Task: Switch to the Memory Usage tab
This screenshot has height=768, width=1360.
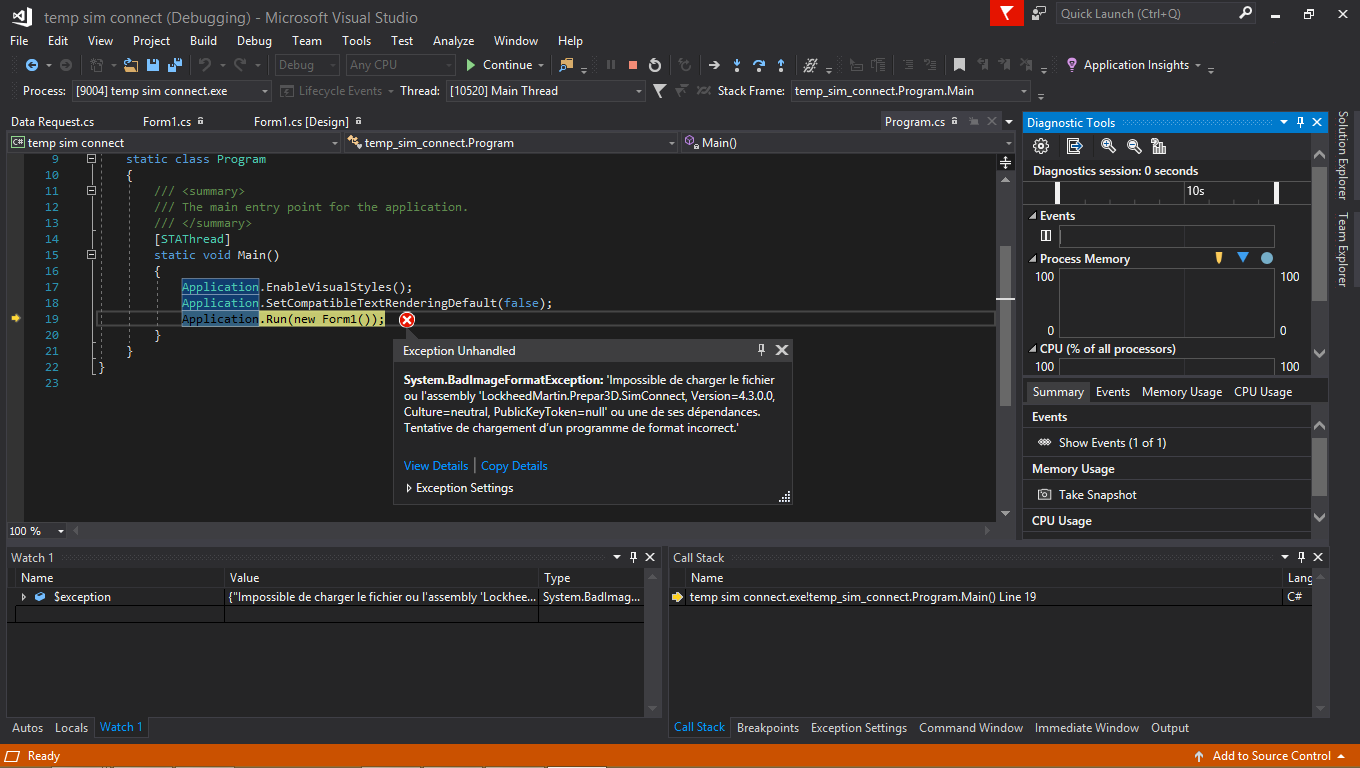Action: pyautogui.click(x=1181, y=392)
